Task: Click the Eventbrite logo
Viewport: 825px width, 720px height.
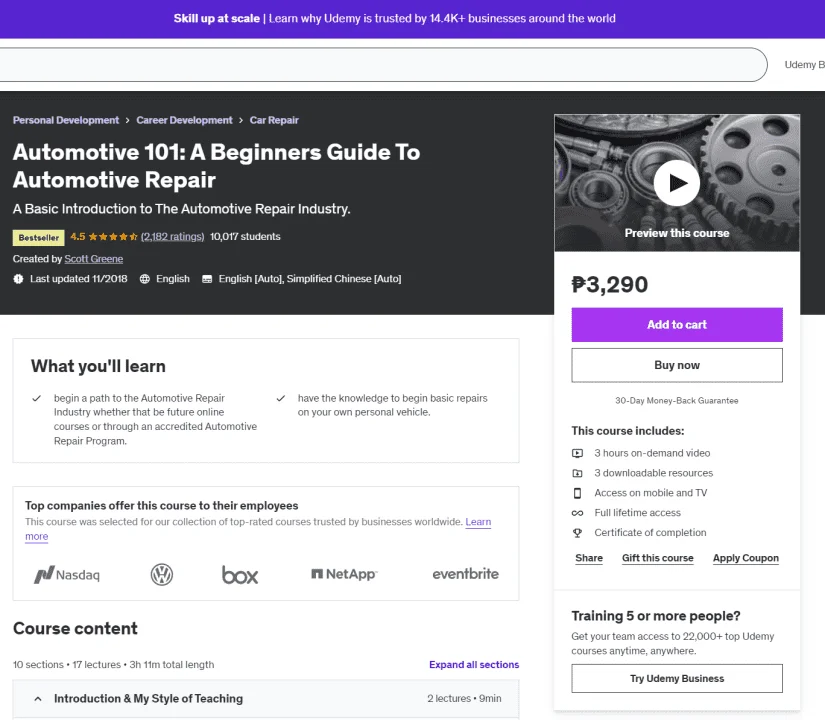Action: 465,574
